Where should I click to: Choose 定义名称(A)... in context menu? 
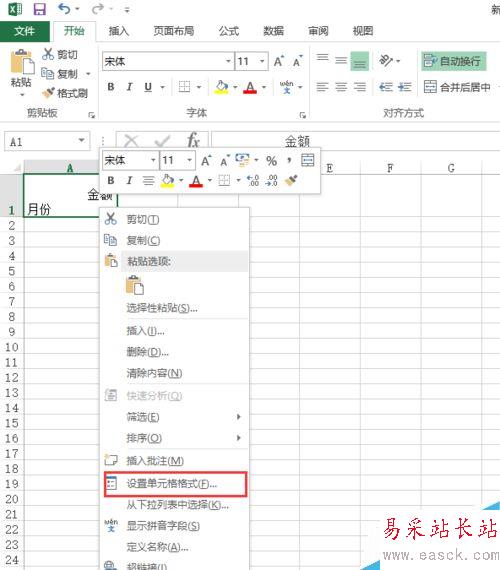tap(175, 547)
